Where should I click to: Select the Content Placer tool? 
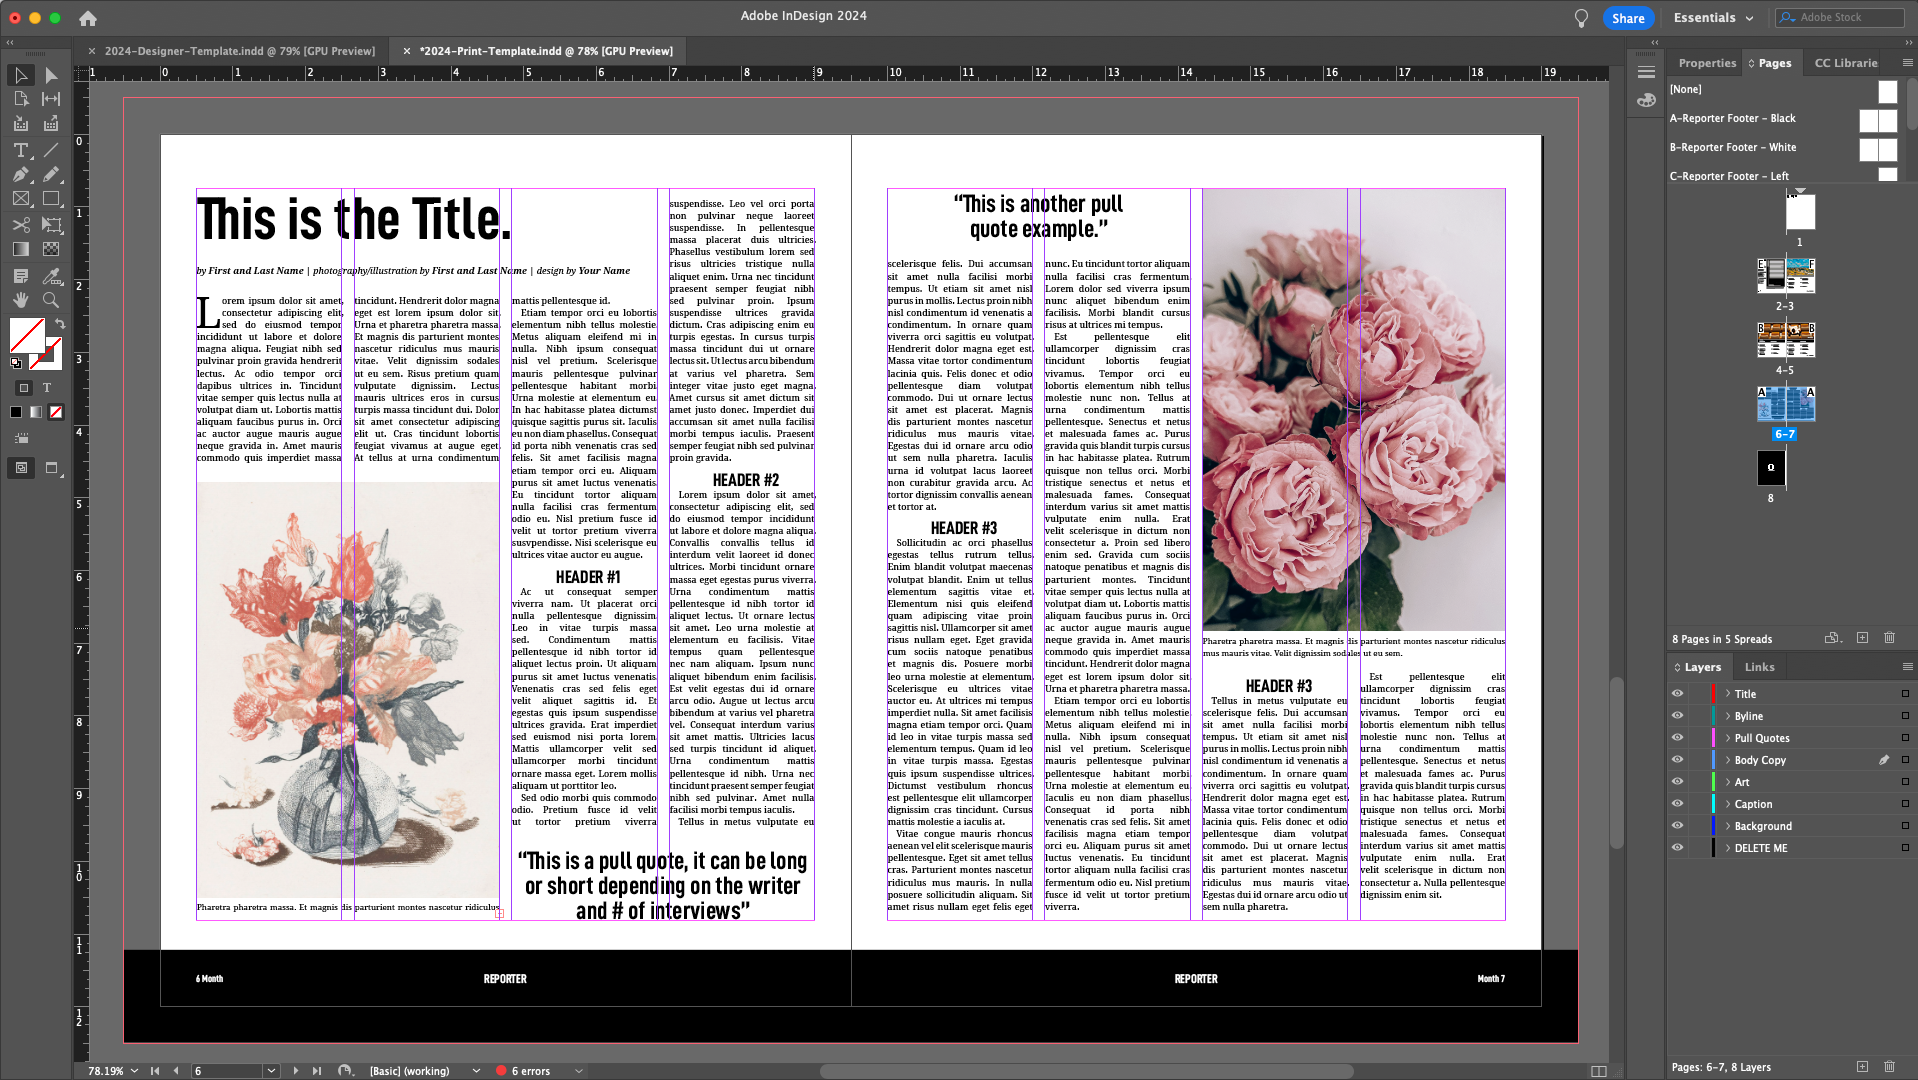click(x=51, y=124)
